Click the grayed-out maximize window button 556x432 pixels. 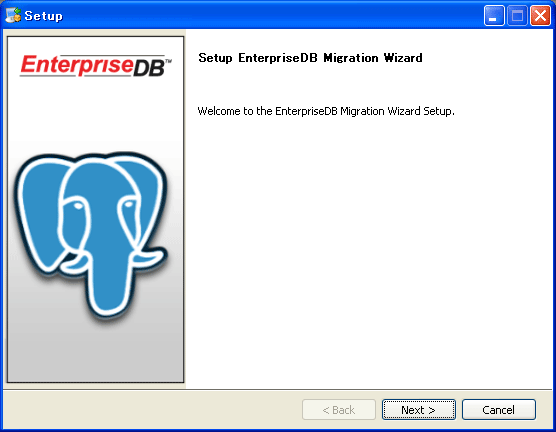click(x=517, y=16)
